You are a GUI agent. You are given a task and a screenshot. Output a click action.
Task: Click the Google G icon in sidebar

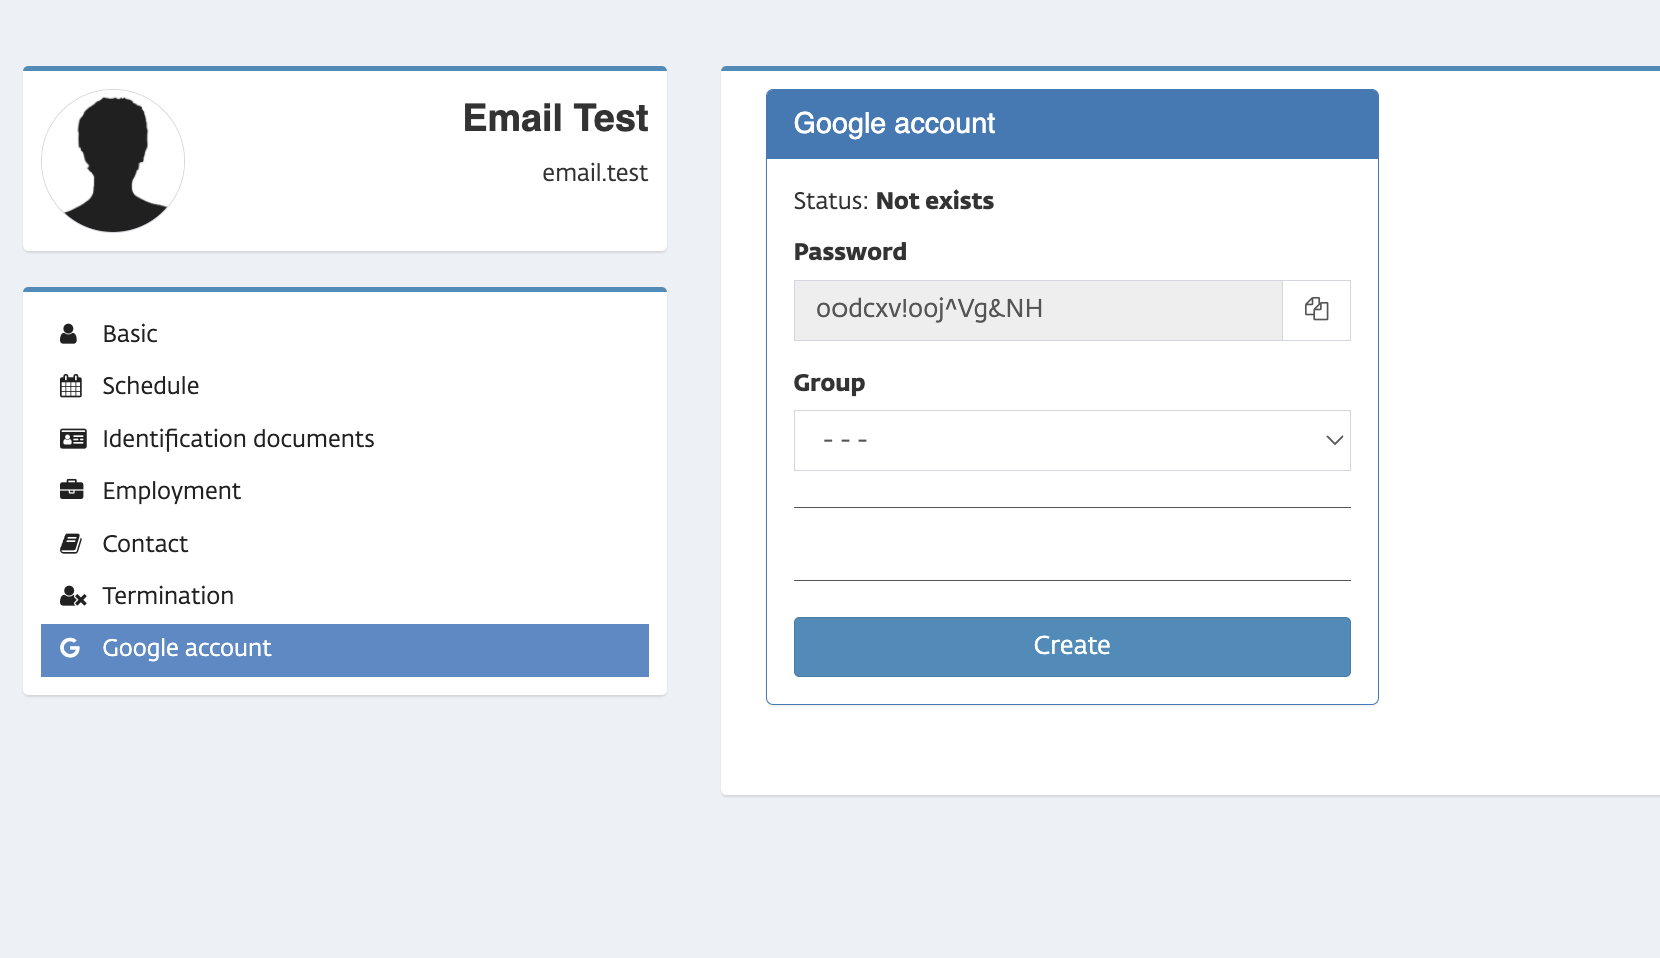pyautogui.click(x=70, y=648)
